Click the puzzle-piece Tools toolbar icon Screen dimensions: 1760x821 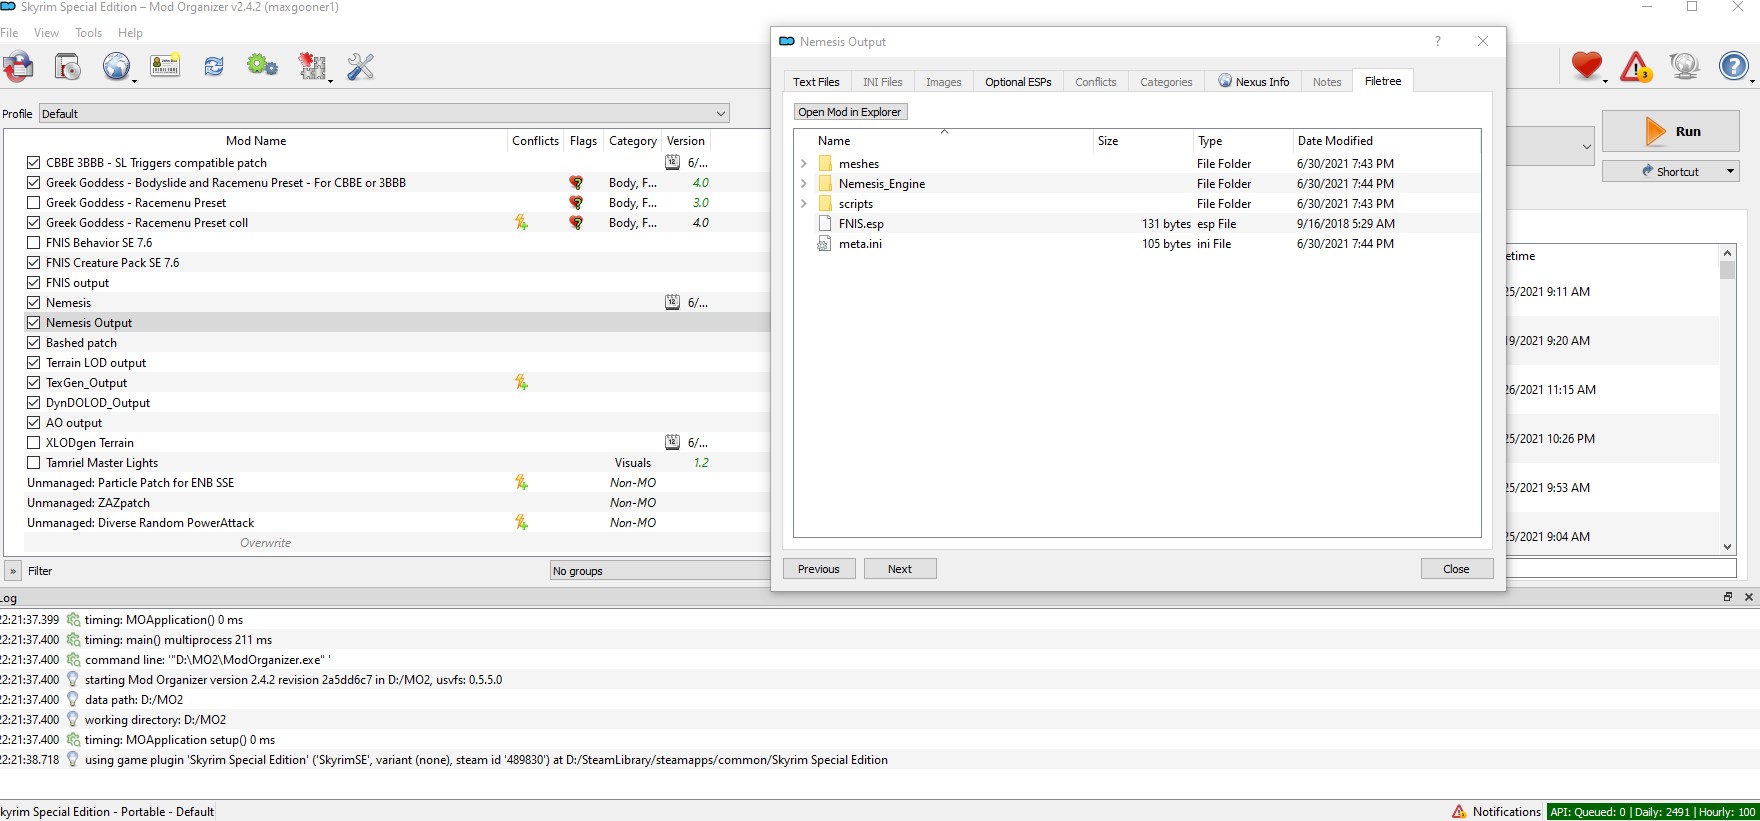click(x=313, y=67)
